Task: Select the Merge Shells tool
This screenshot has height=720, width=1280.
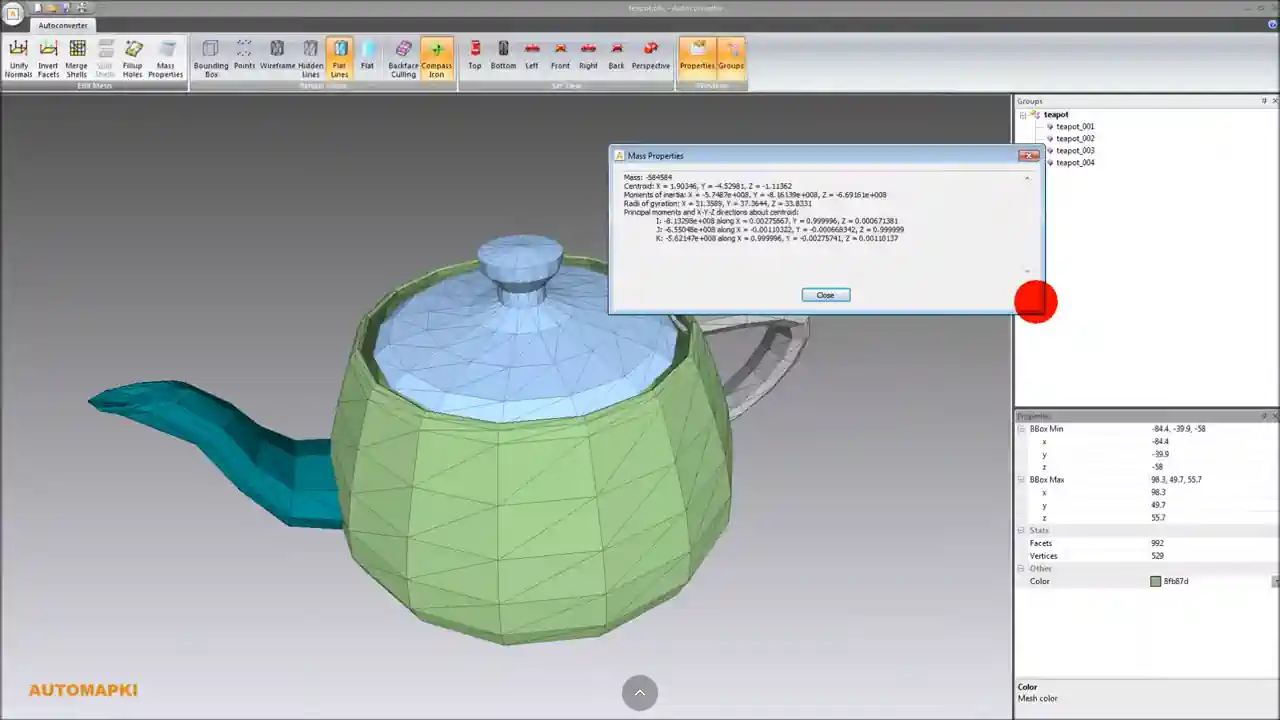Action: click(x=77, y=57)
